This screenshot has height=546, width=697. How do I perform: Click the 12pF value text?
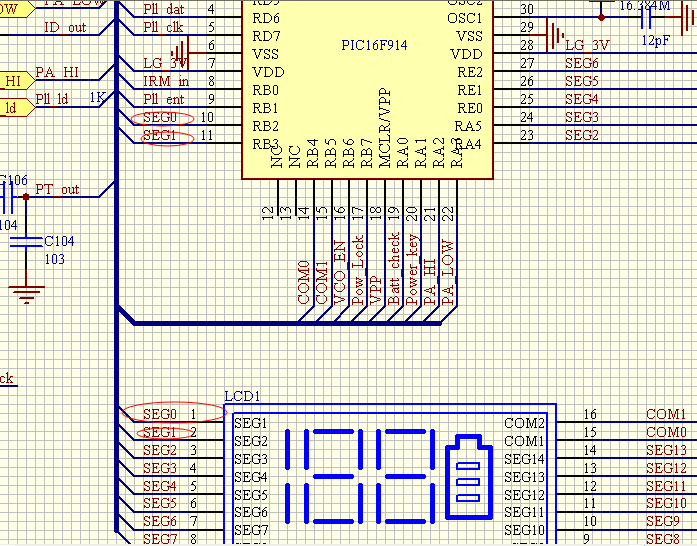(x=656, y=41)
